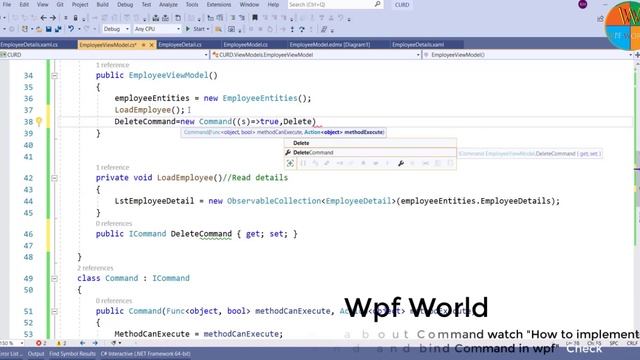Open the Find Symbol Results panel tab

(72, 354)
